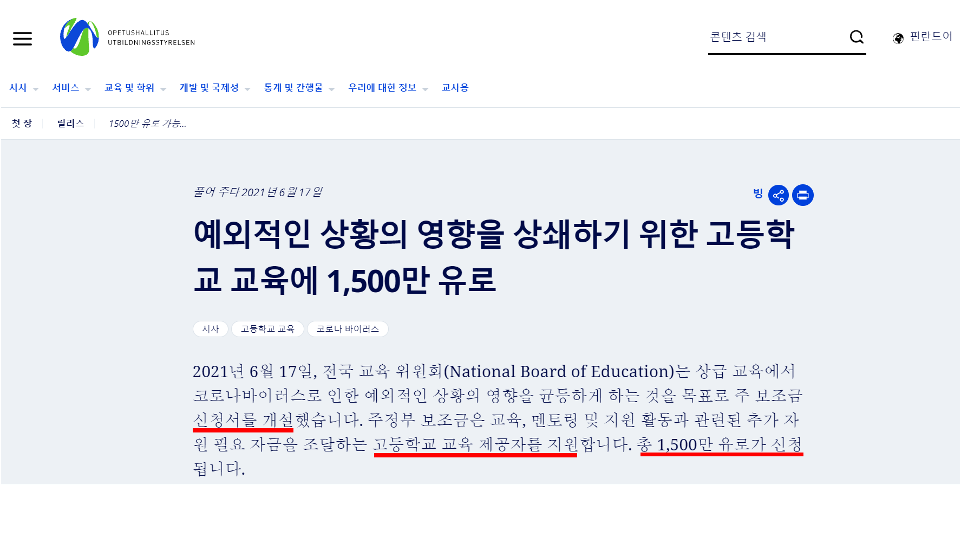The image size is (960, 540).
Task: Click the search magnifier icon
Action: point(857,38)
